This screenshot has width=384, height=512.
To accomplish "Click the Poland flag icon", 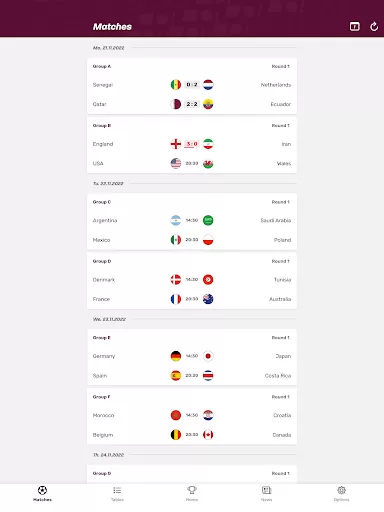I will click(208, 240).
